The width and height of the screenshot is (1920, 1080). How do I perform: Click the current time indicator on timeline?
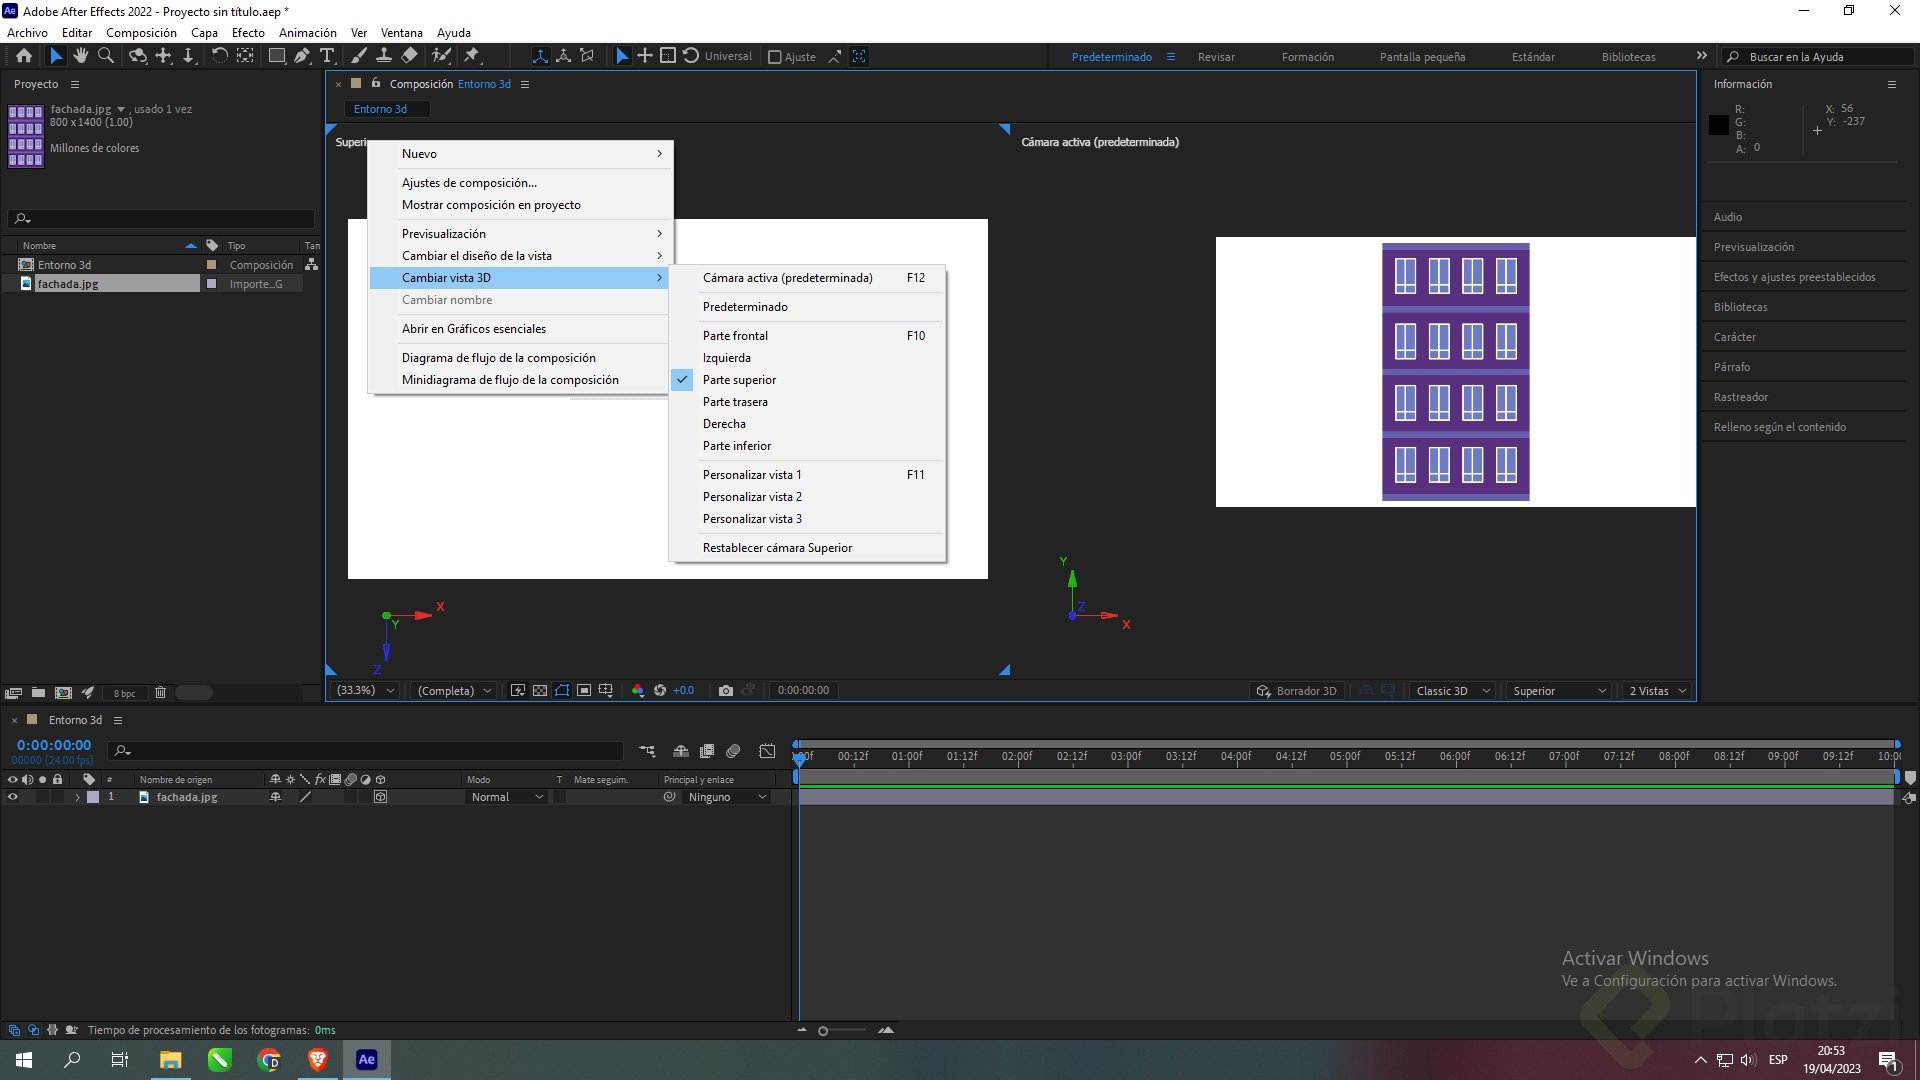coord(799,760)
